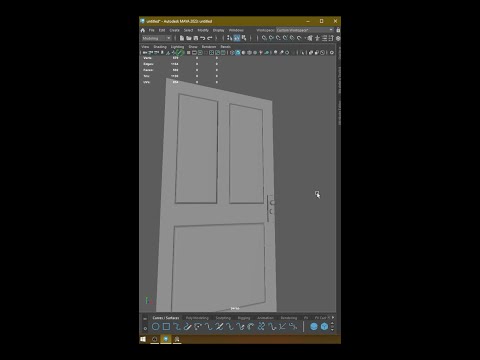Create a new scene from status line
The image size is (480, 360).
click(182, 38)
